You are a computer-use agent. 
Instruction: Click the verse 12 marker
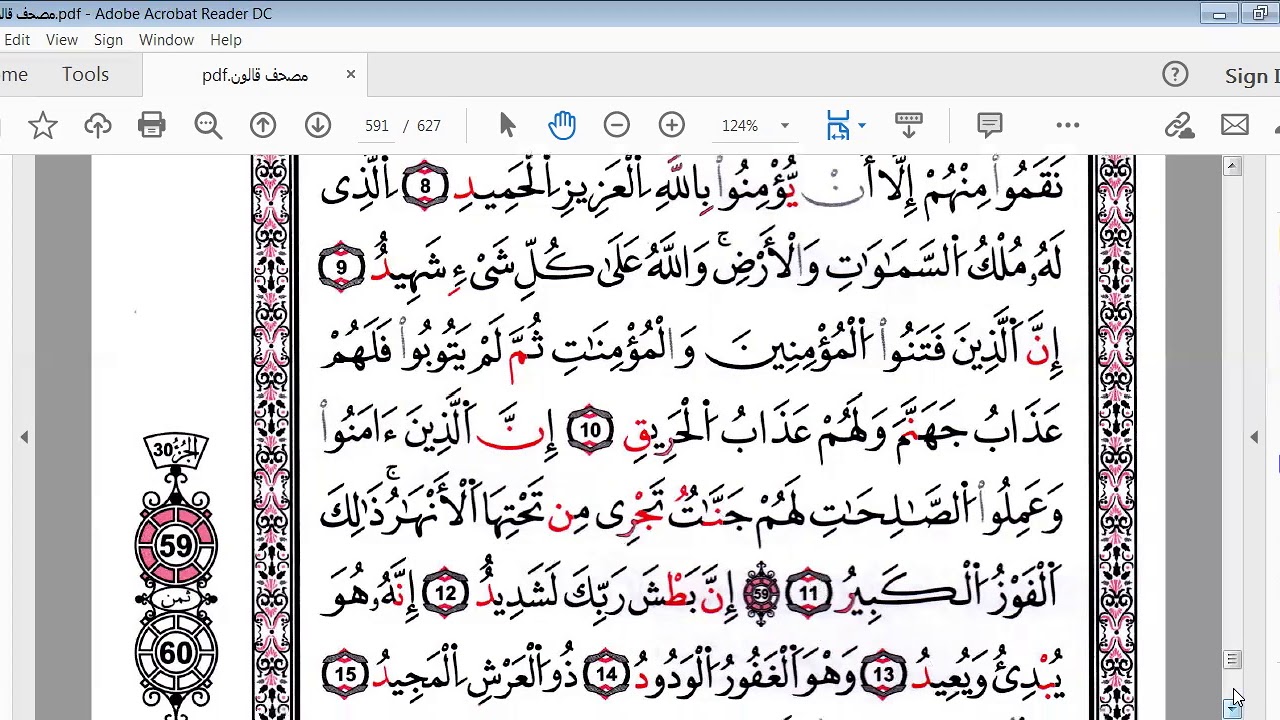tap(446, 594)
